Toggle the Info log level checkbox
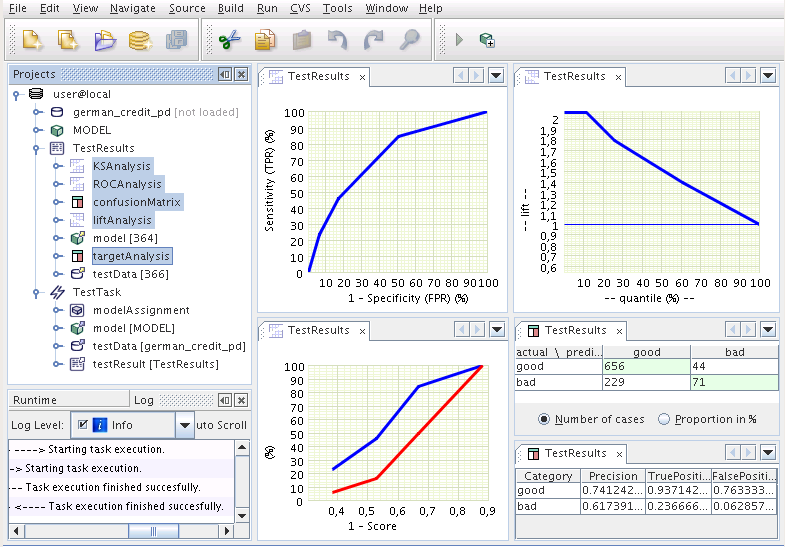785x547 pixels. [x=83, y=425]
